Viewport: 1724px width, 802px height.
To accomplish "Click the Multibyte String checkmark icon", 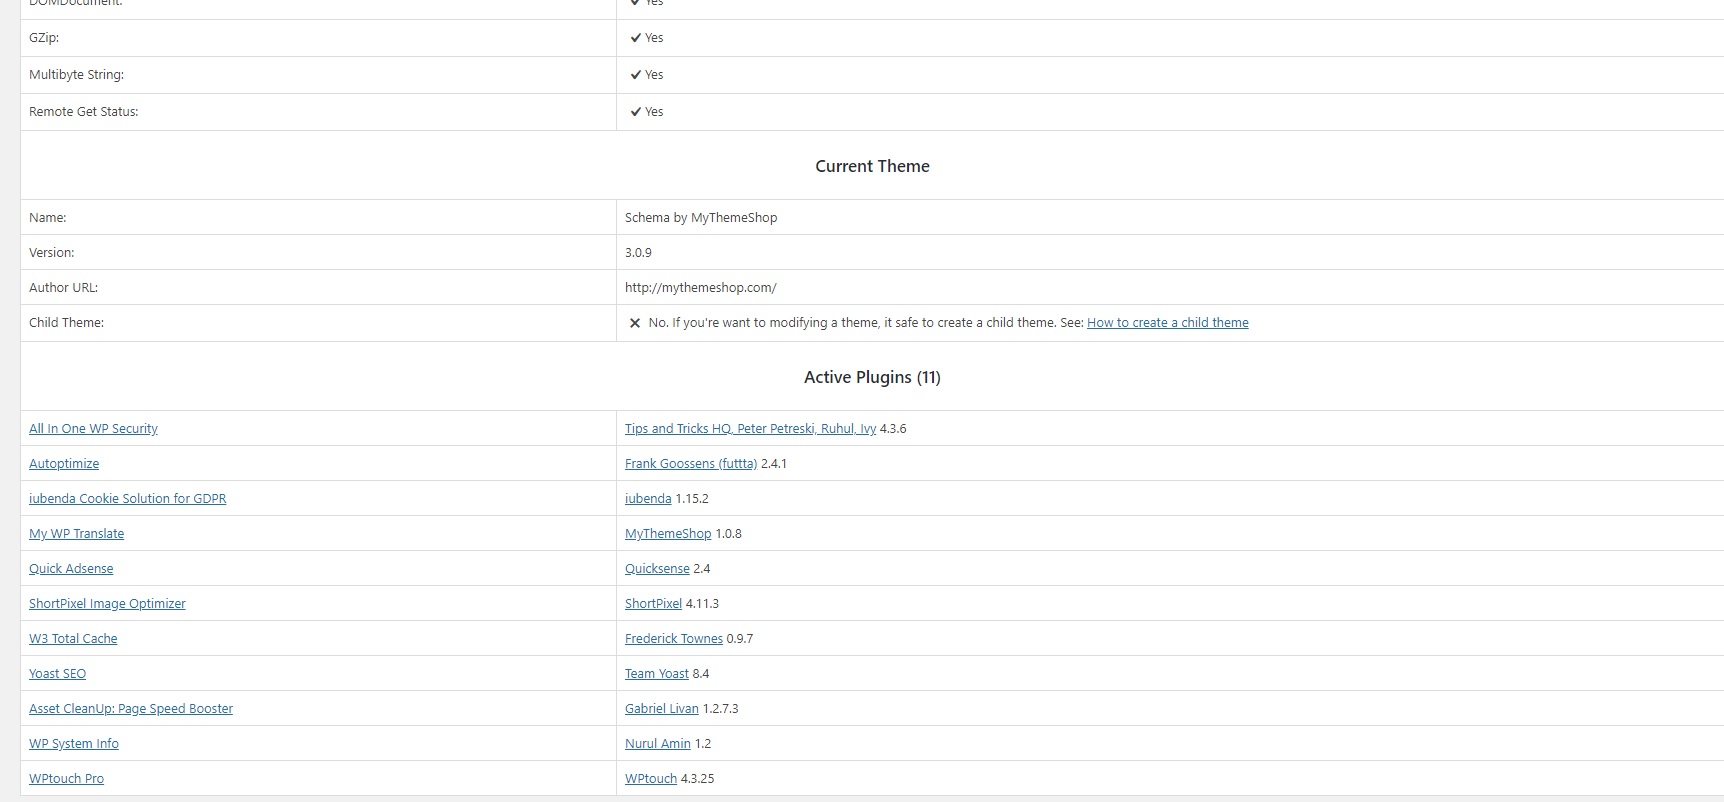I will coord(636,75).
